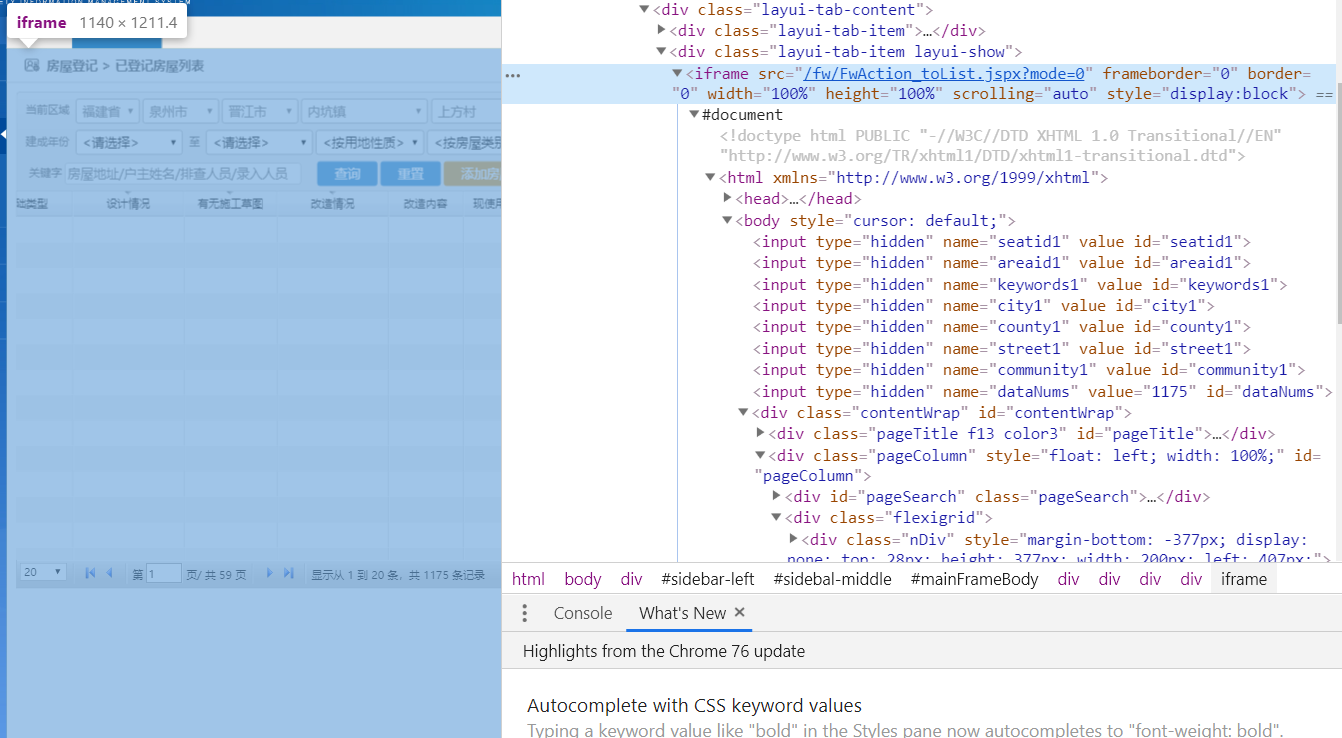Screen dimensions: 1342x738
Task: Click the 设计情况 column header
Action: pyautogui.click(x=128, y=203)
